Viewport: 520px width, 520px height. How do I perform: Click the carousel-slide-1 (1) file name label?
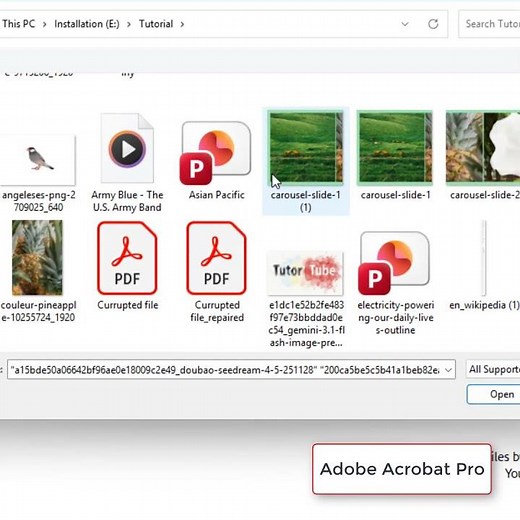coord(306,201)
